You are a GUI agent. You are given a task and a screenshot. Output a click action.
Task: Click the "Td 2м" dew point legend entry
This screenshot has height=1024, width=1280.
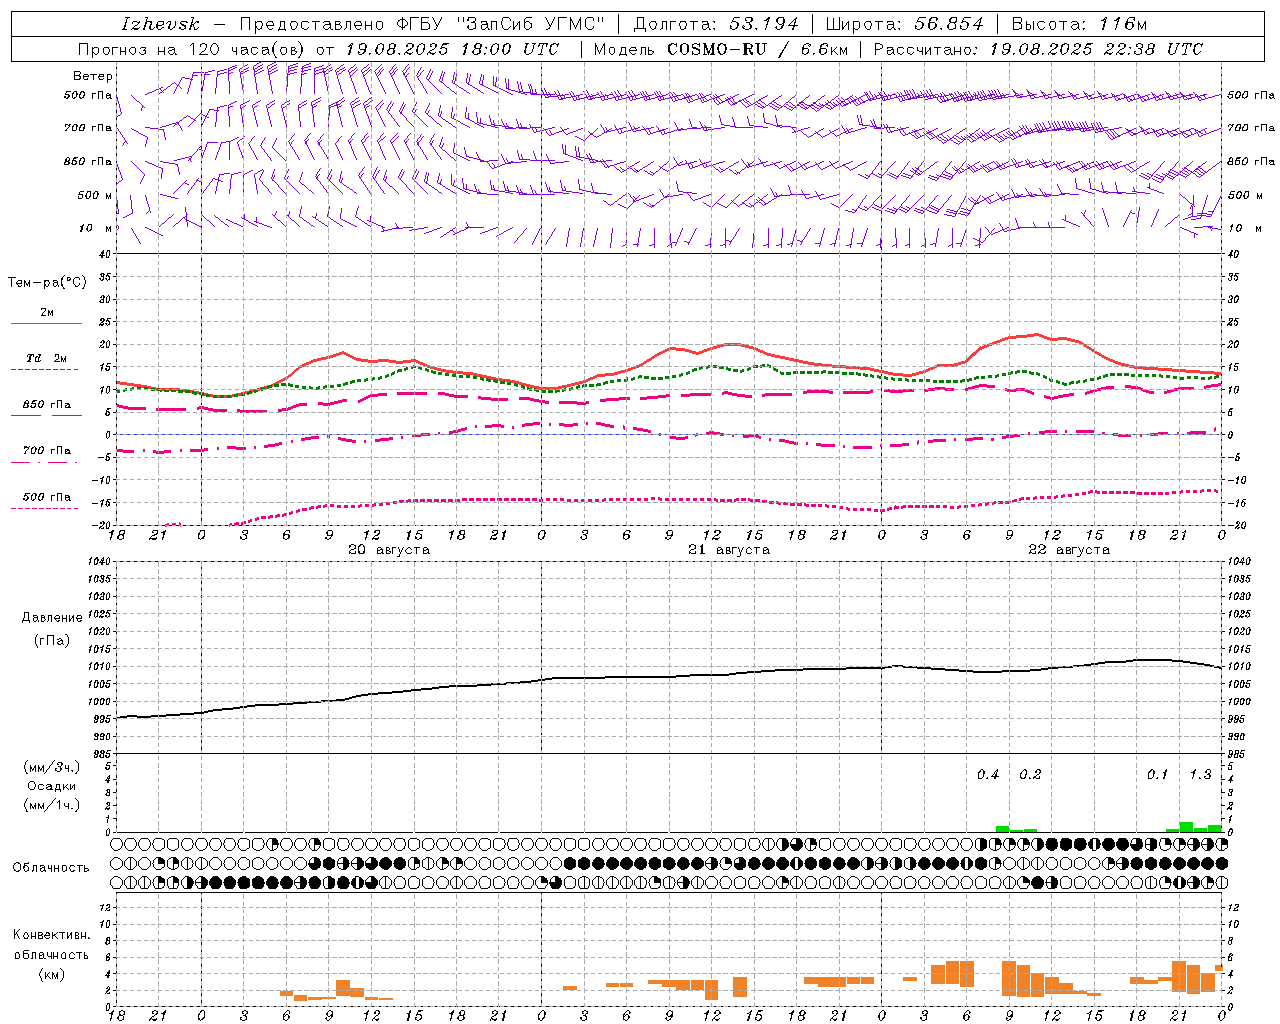tap(46, 358)
